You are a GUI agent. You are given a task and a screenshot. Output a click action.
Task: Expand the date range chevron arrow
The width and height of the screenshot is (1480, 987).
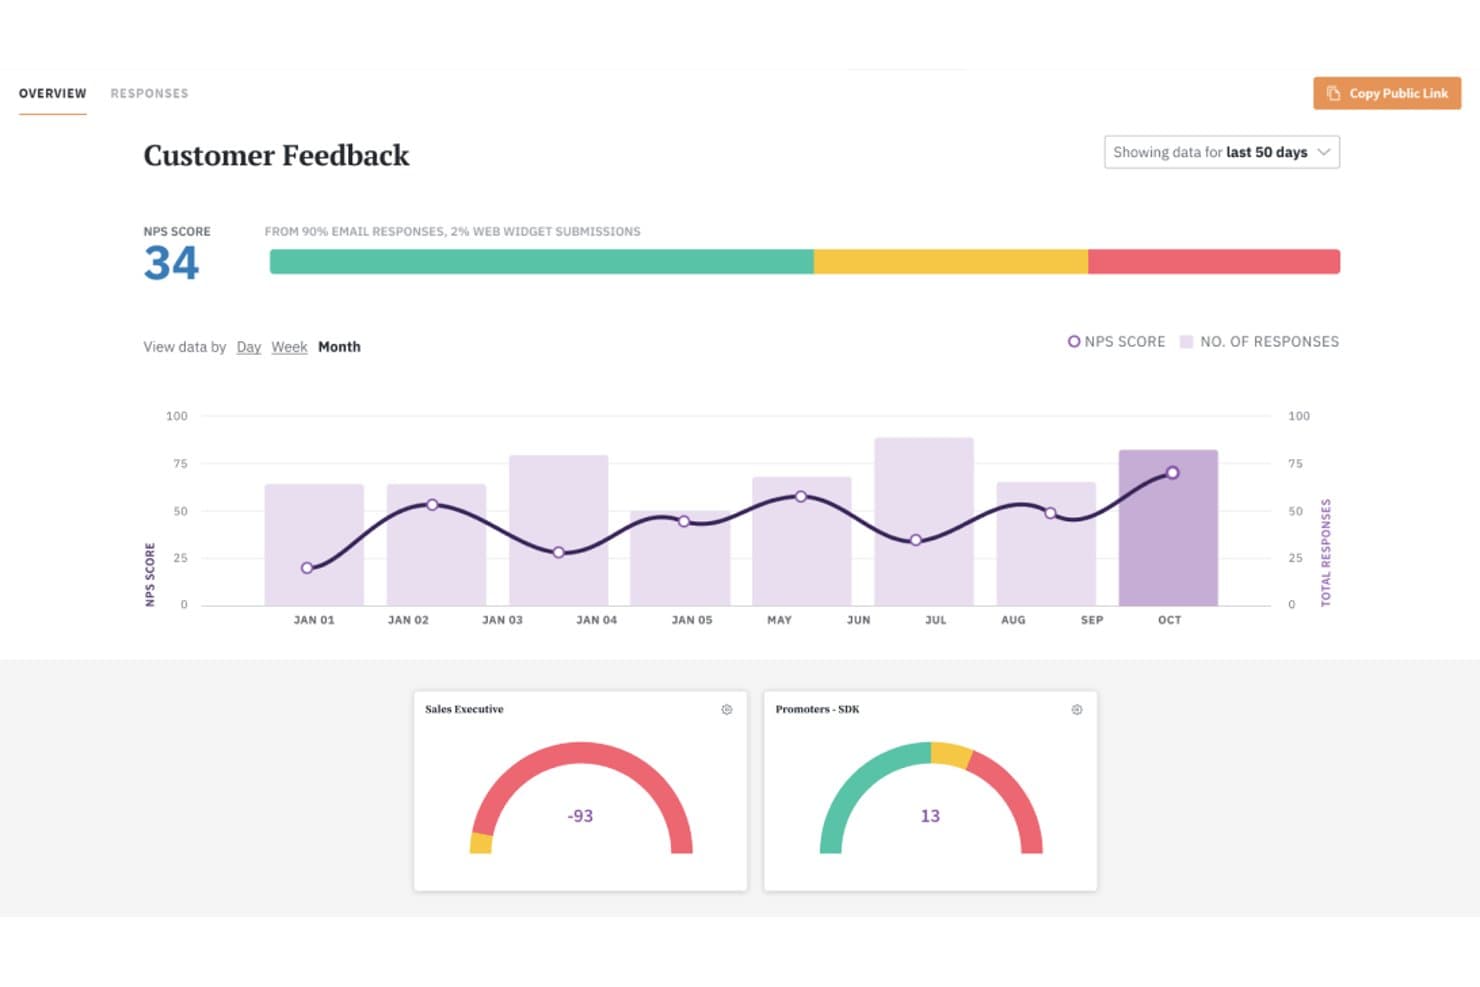(x=1323, y=152)
